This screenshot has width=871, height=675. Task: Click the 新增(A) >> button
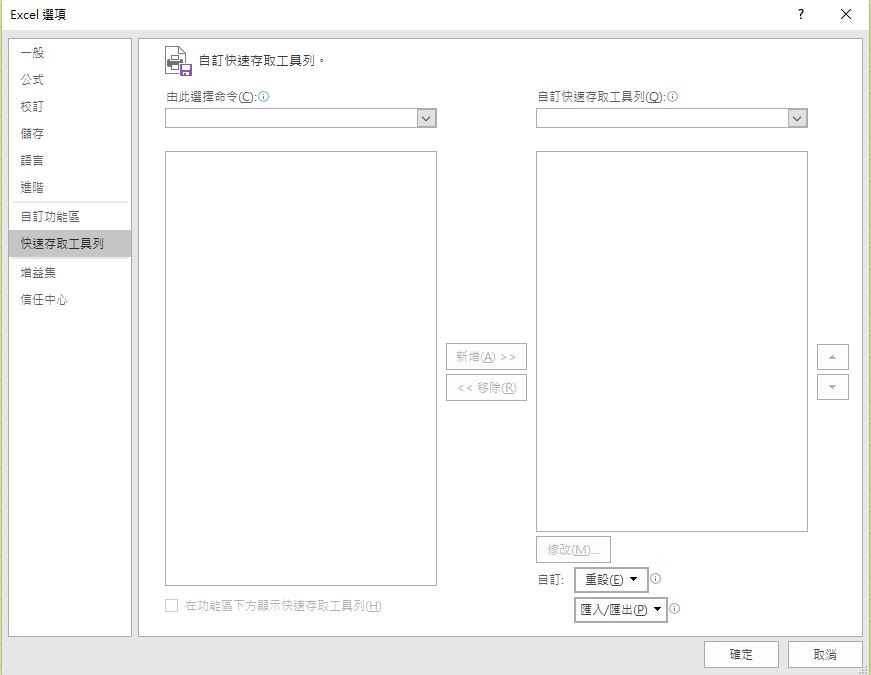tap(486, 357)
